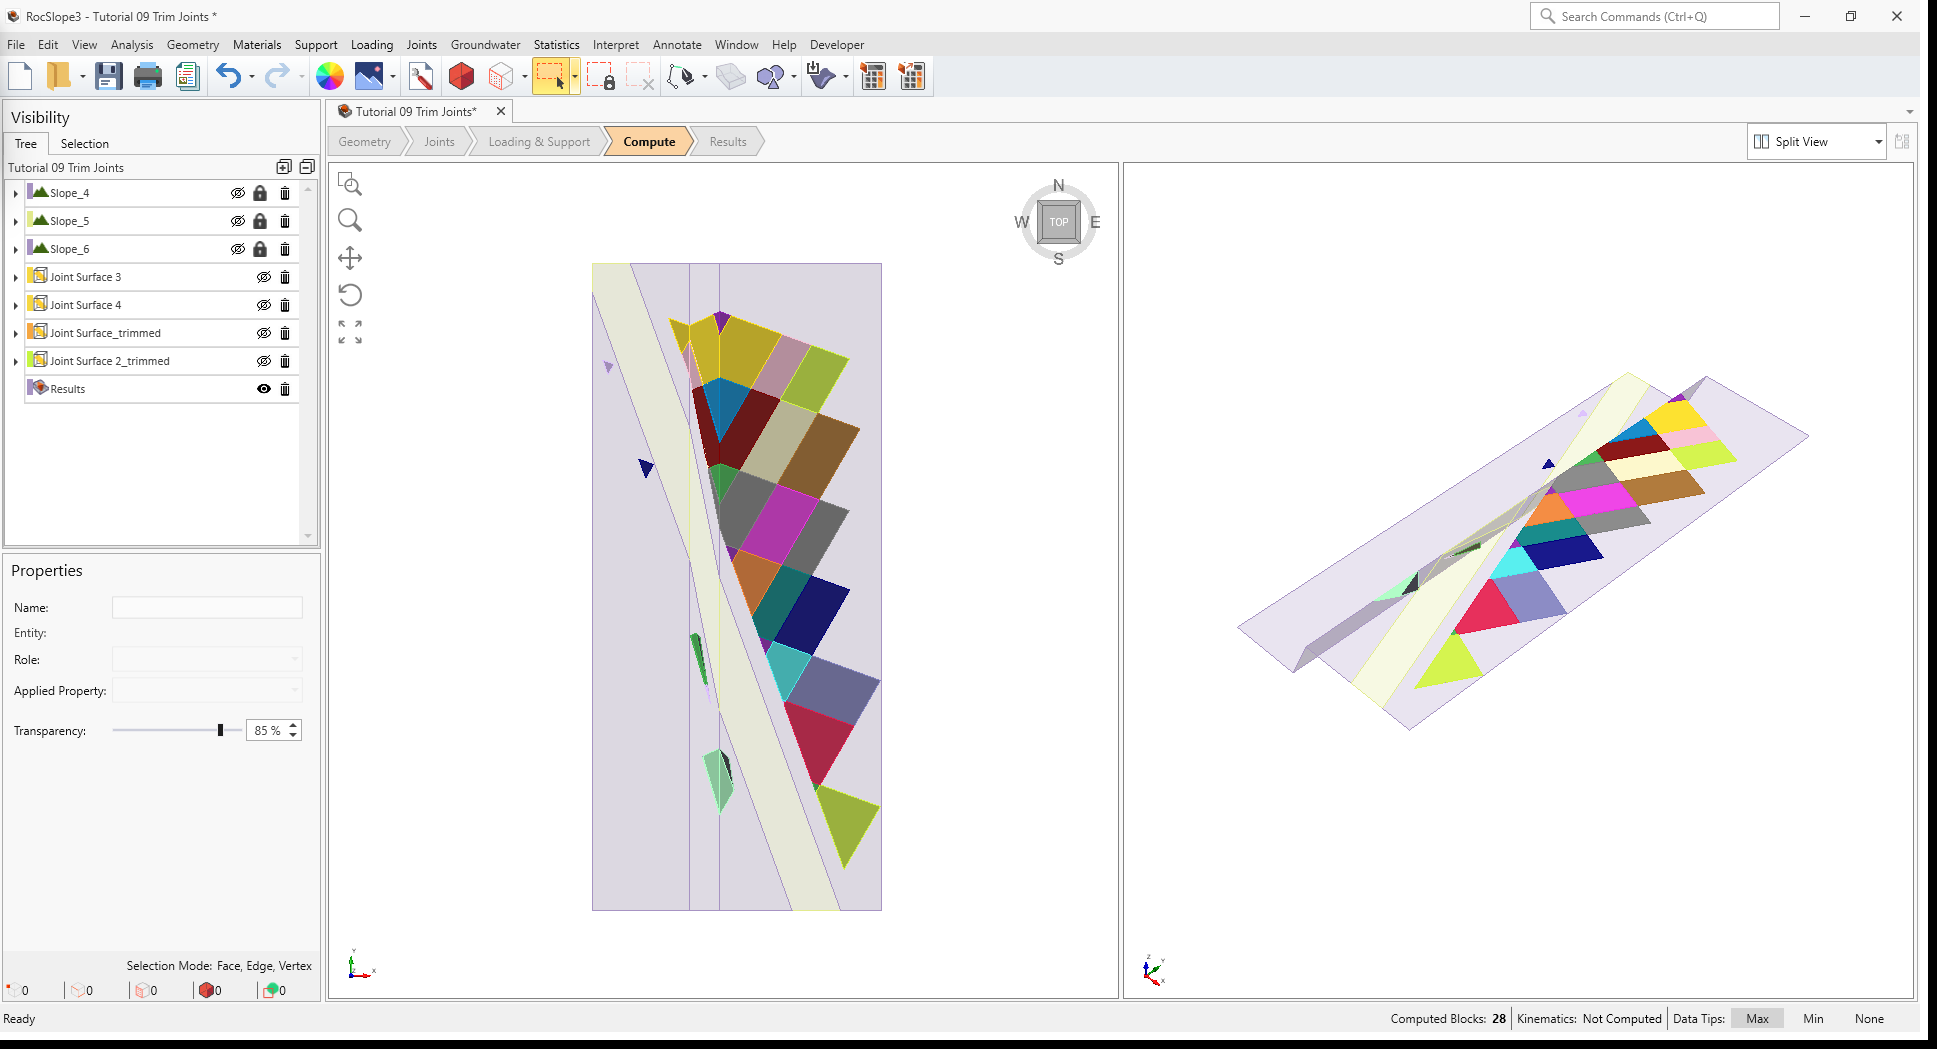Screen dimensions: 1937x1049
Task: Save the project with the floppy disk icon
Action: click(x=108, y=76)
